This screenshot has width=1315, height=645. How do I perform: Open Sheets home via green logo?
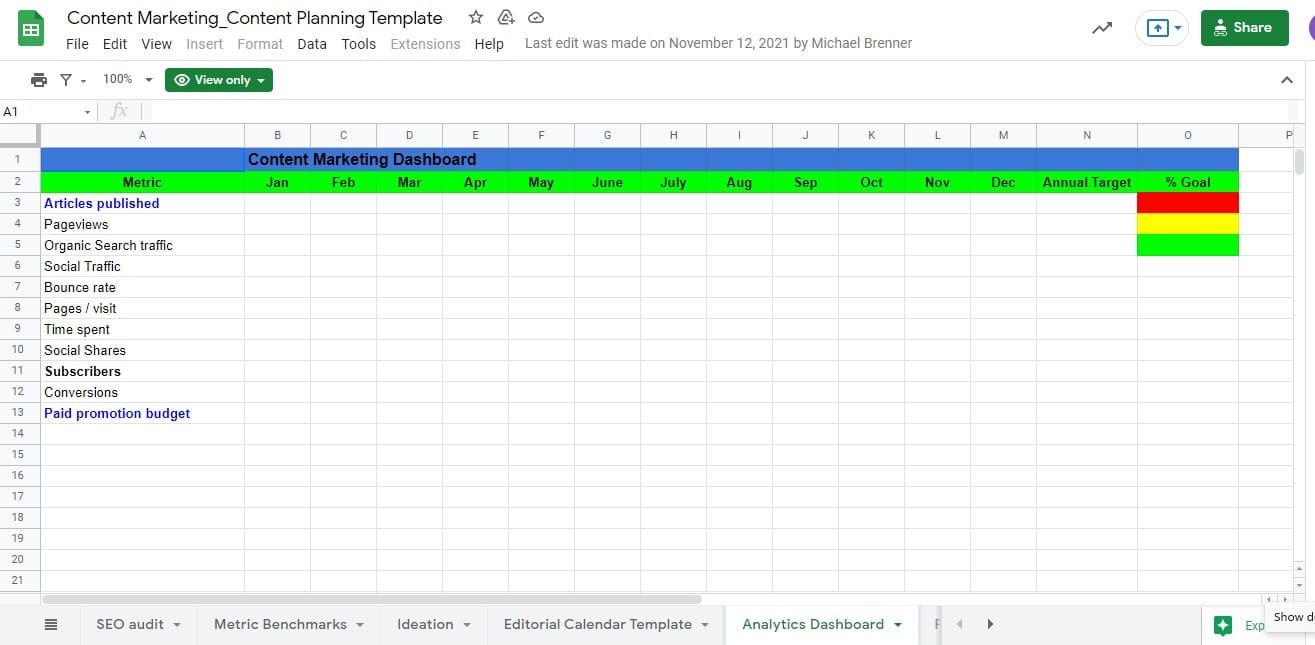click(x=30, y=27)
